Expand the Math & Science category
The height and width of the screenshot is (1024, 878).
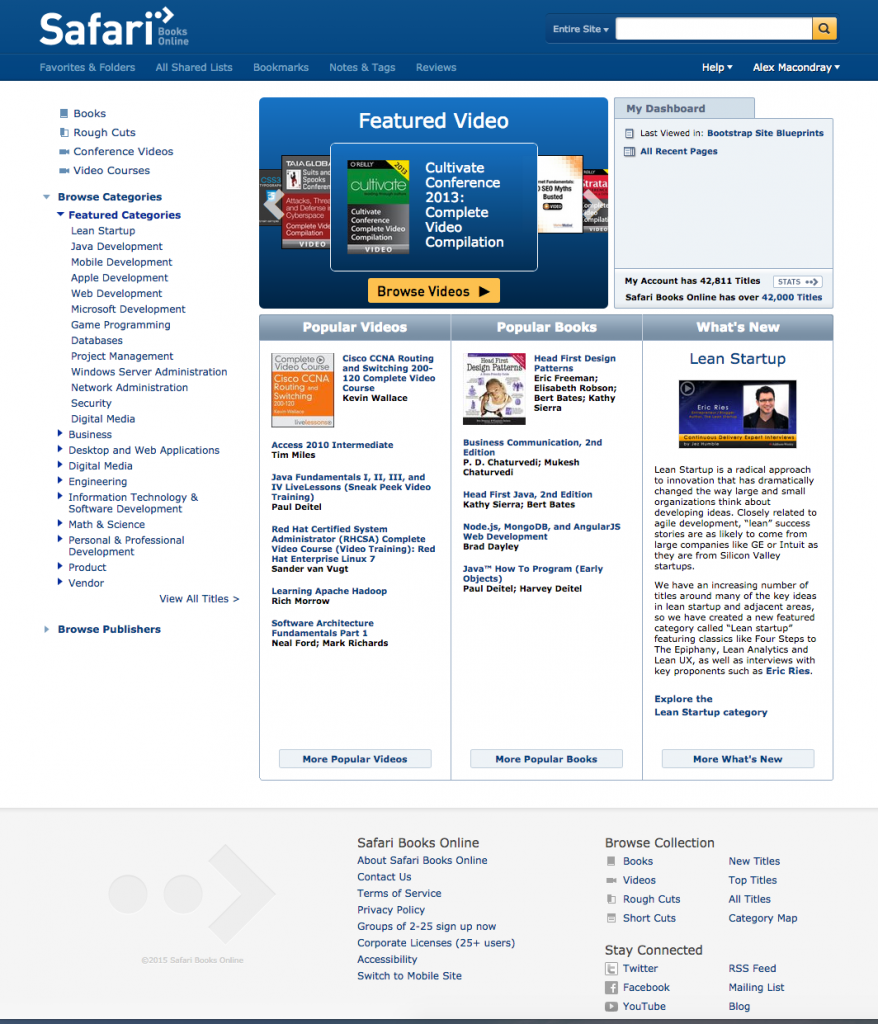[60, 524]
